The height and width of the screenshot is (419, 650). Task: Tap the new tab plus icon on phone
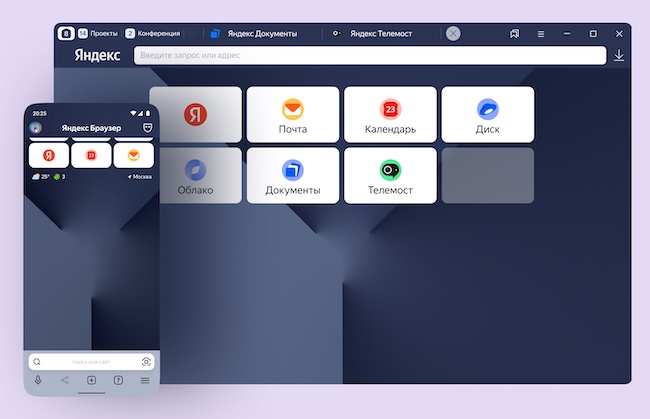pos(92,380)
